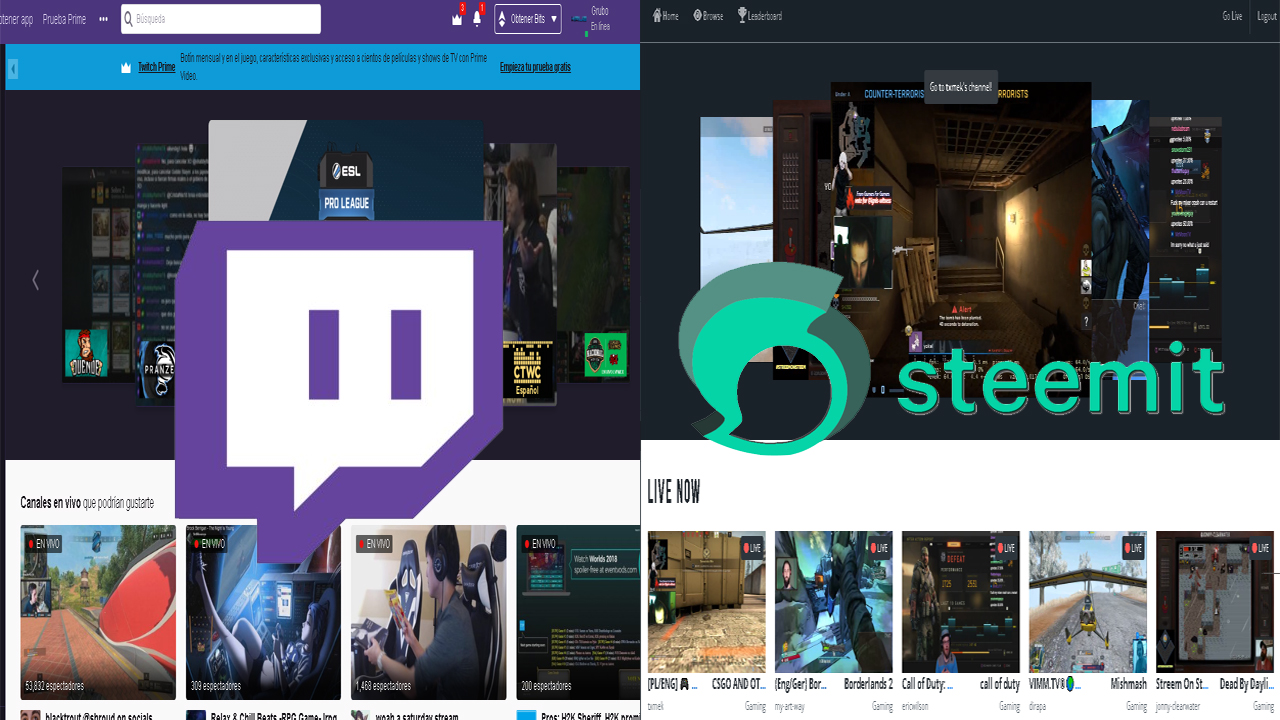Expand the ellipsis menu next to Prueba Prime

pos(103,18)
